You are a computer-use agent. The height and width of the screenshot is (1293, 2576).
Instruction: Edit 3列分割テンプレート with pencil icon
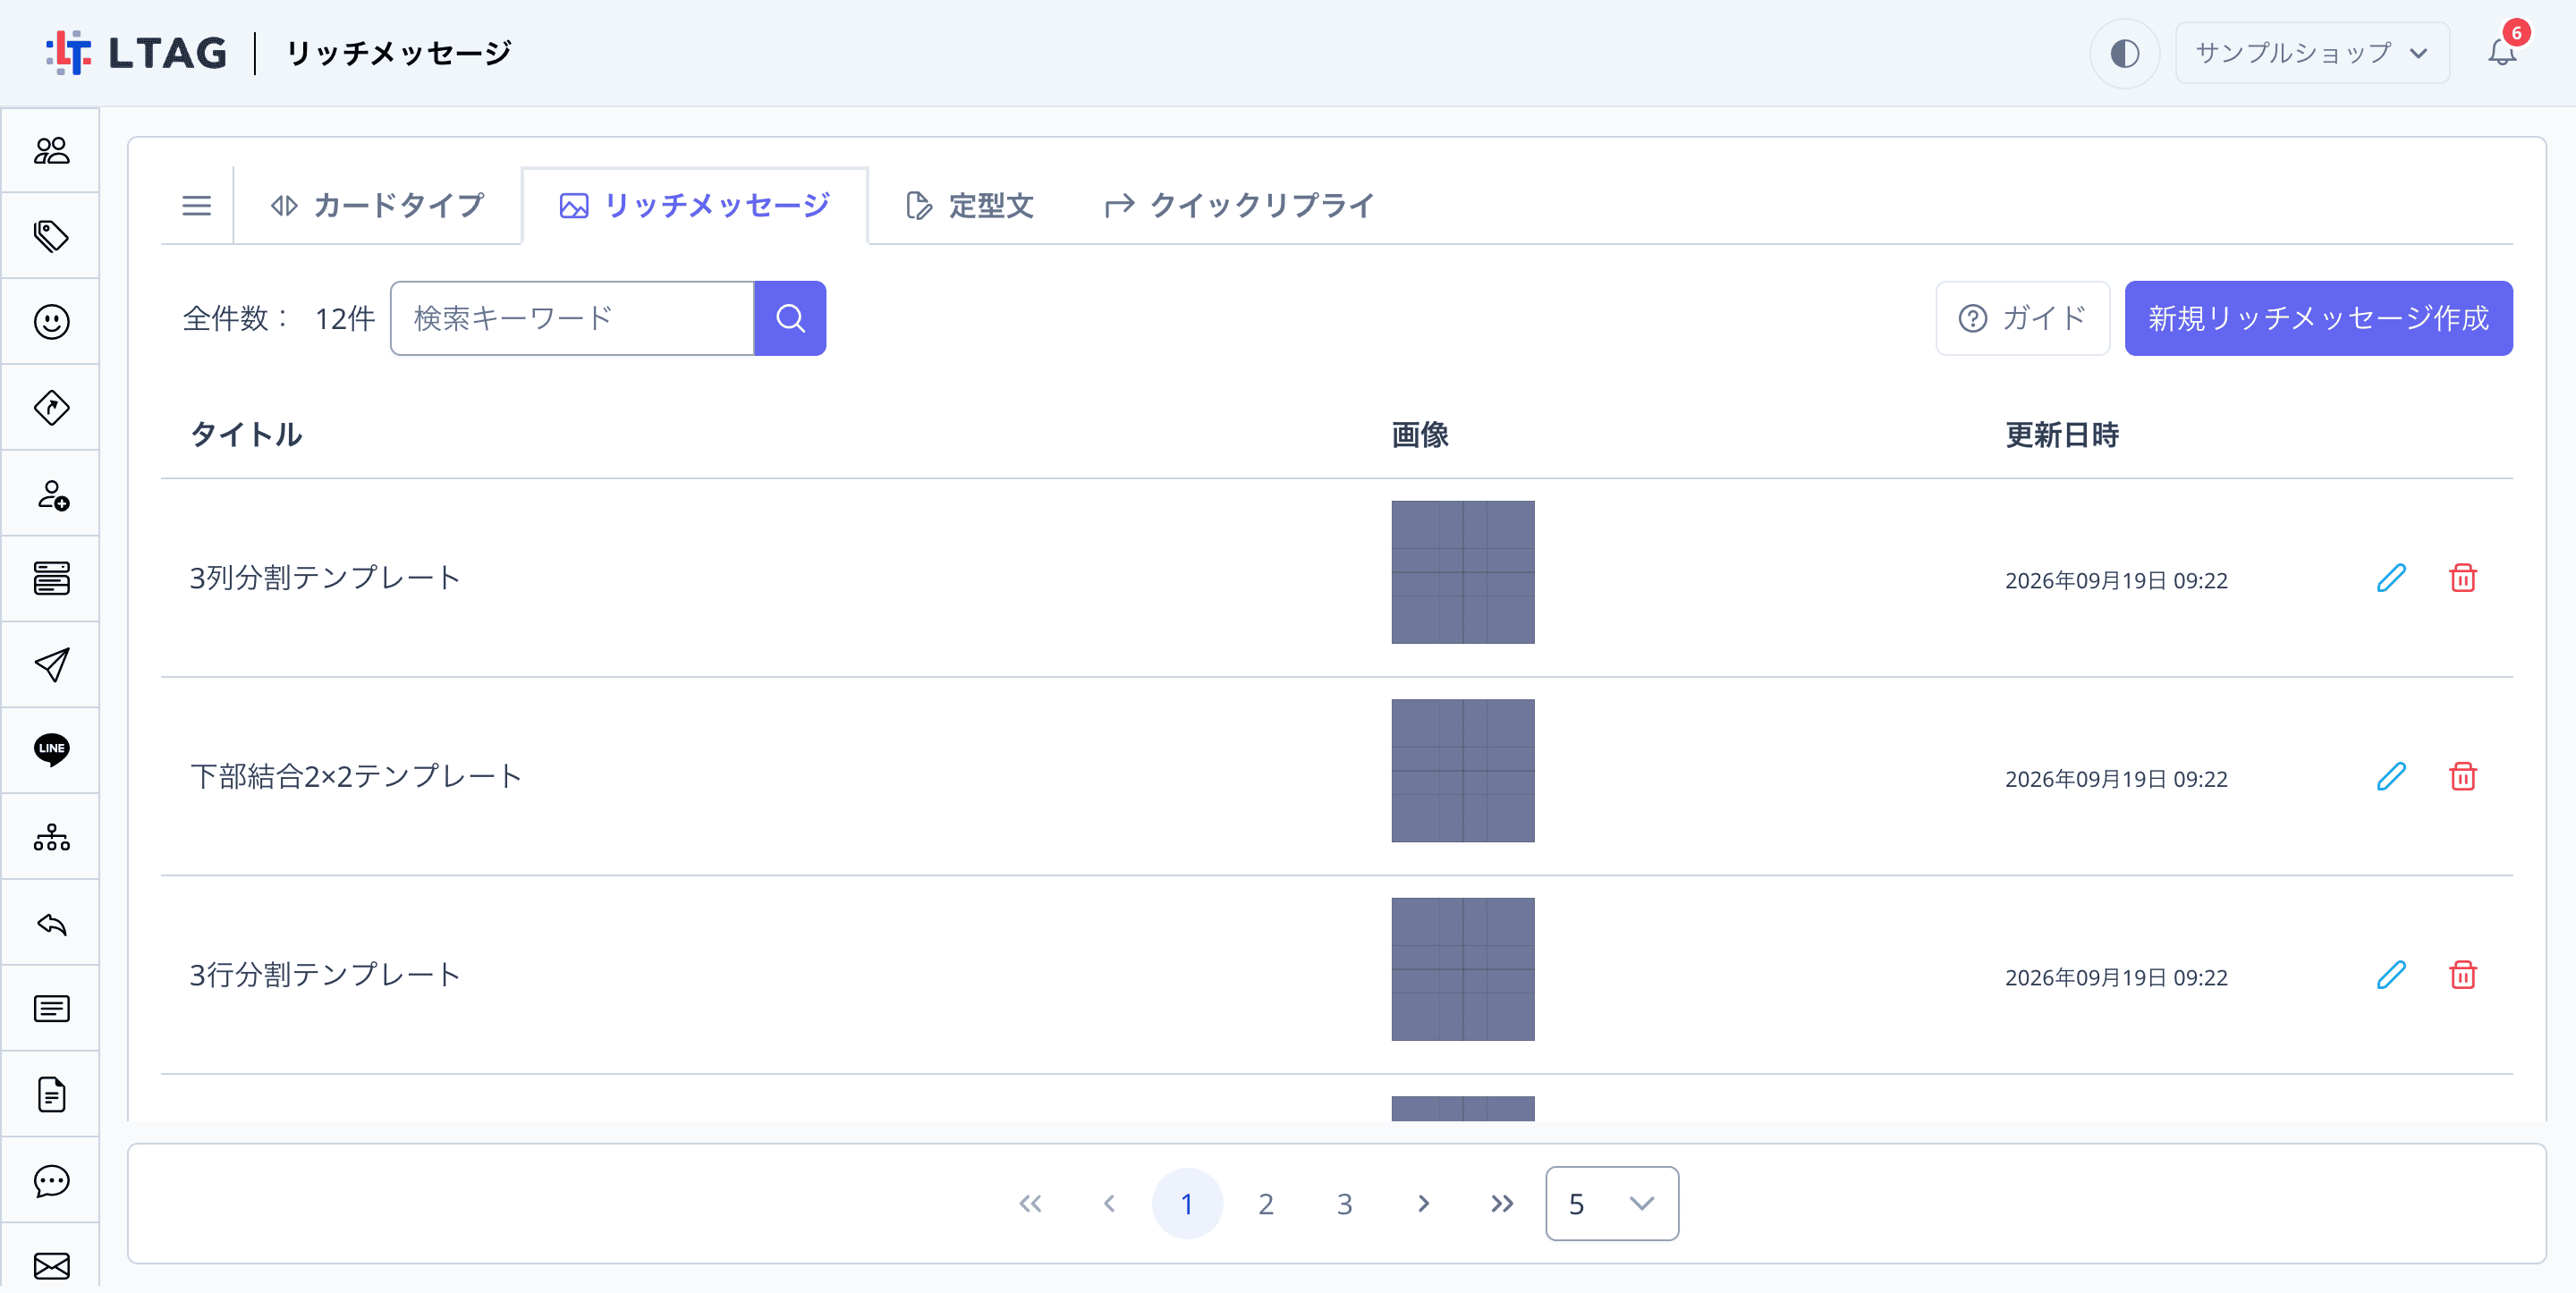pos(2391,578)
